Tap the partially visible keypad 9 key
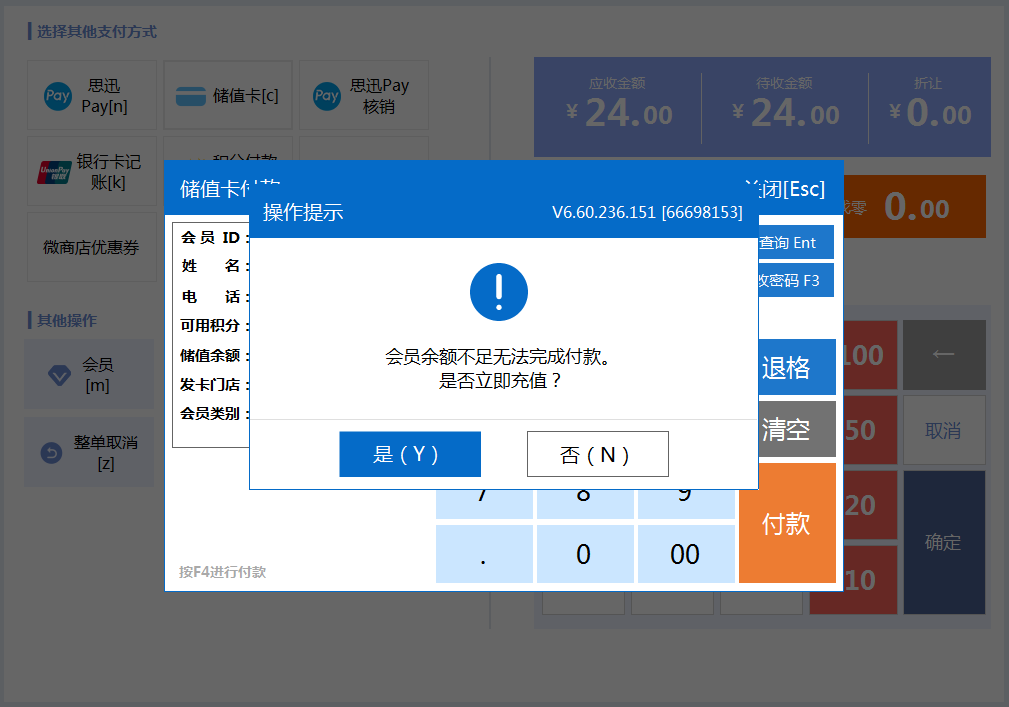Screen dimensions: 1009x707 click(685, 504)
